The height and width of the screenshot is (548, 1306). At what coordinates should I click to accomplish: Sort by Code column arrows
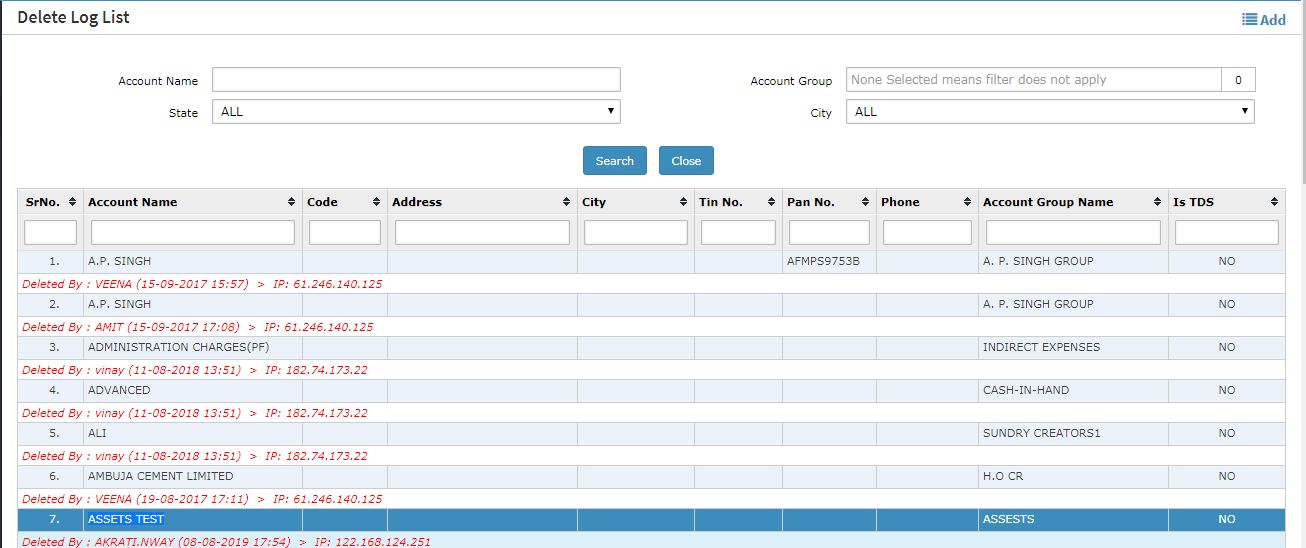tap(376, 202)
